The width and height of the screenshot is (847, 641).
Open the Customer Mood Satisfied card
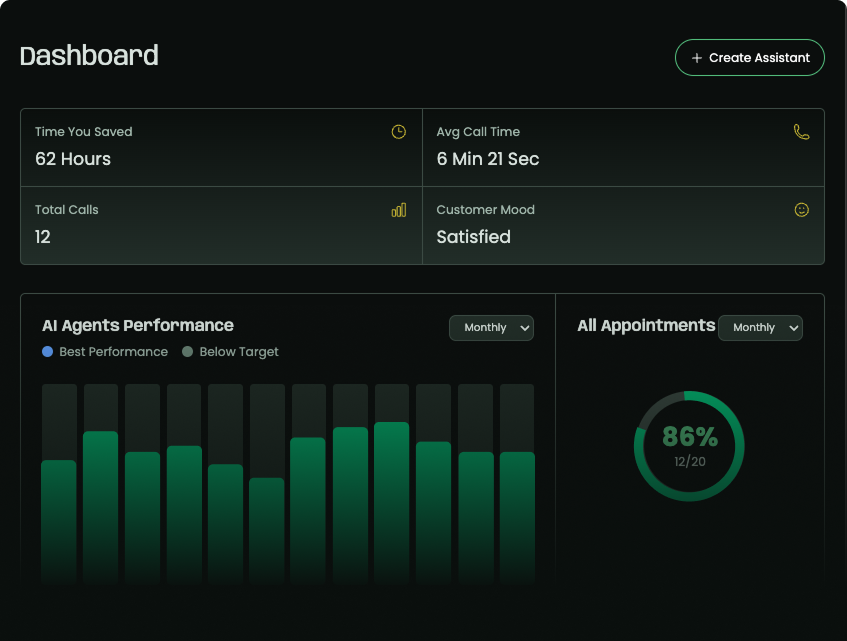[623, 225]
